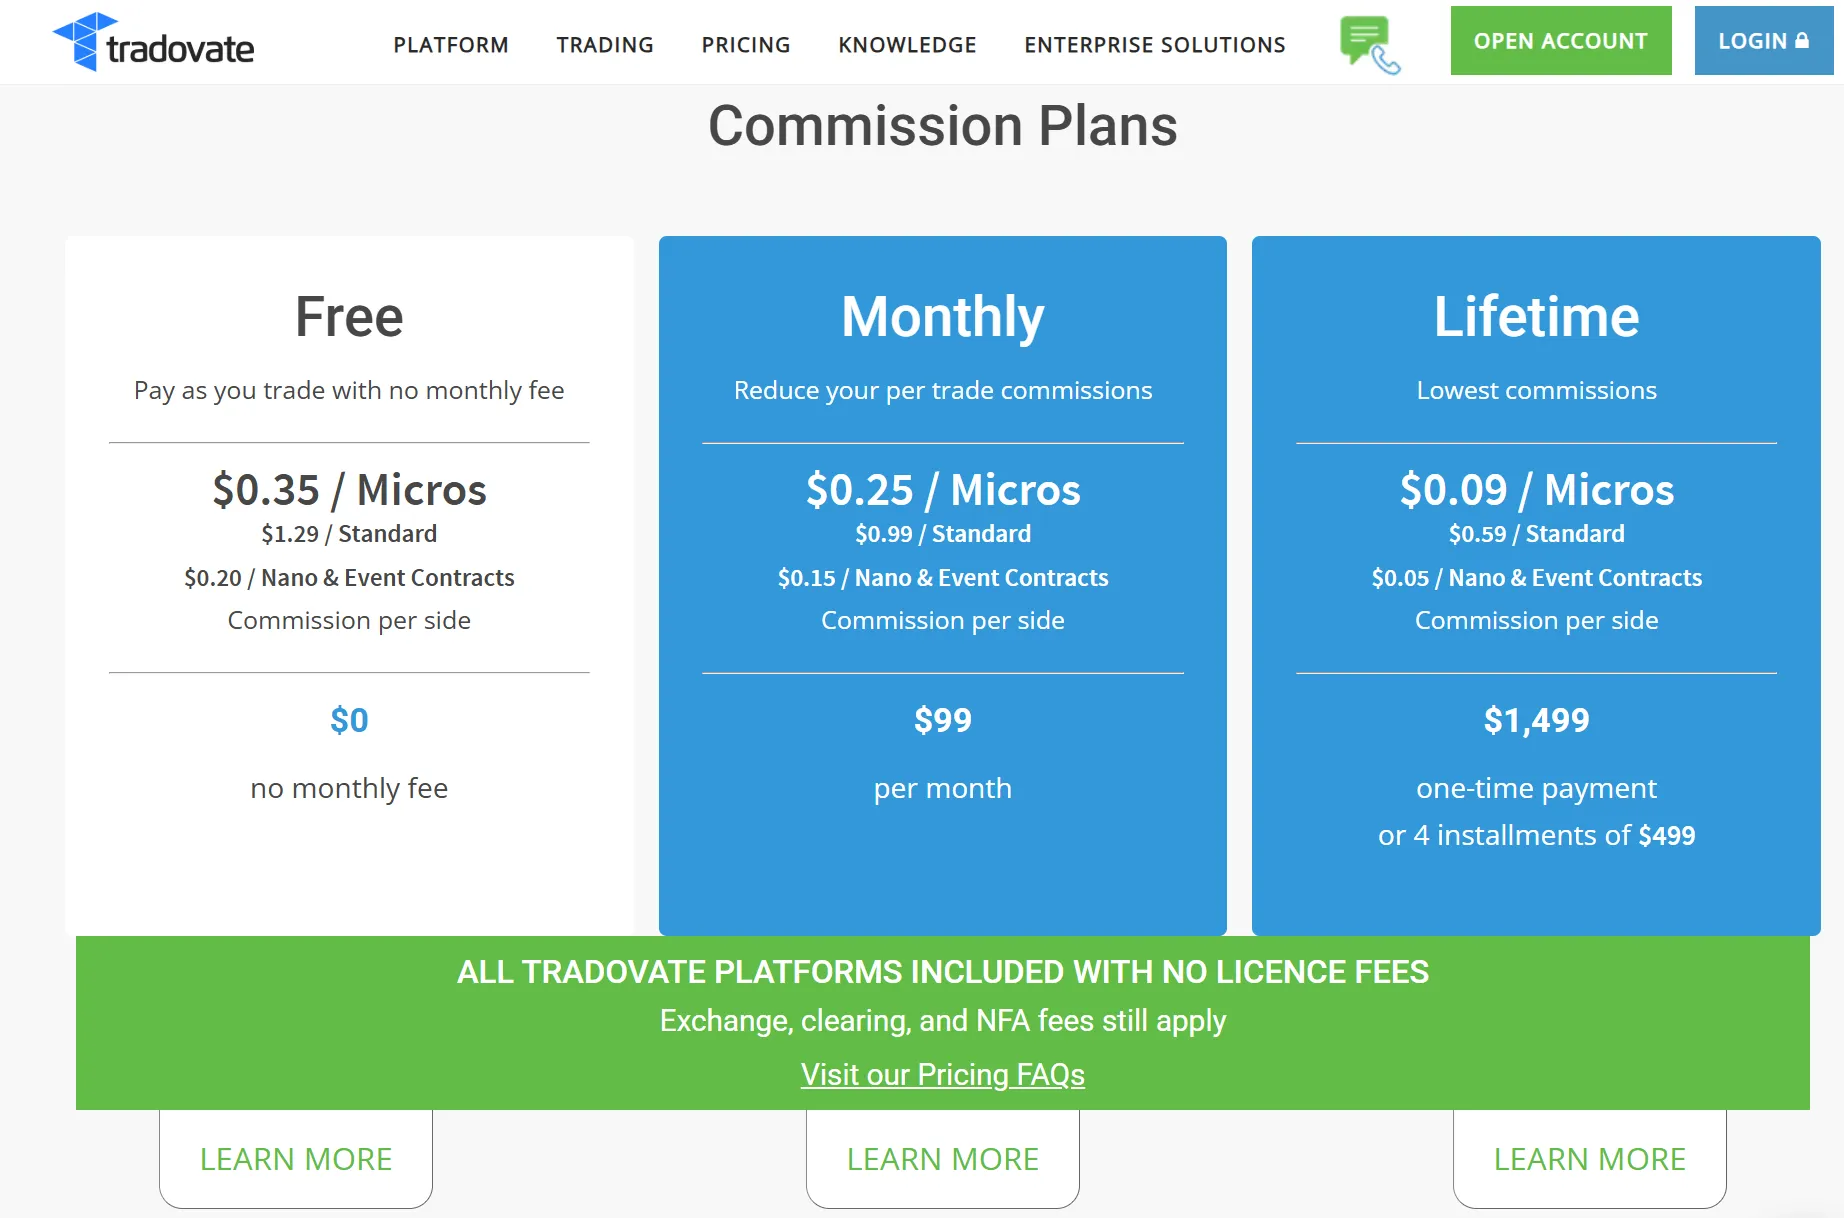Click the Tradovate logo

(153, 42)
